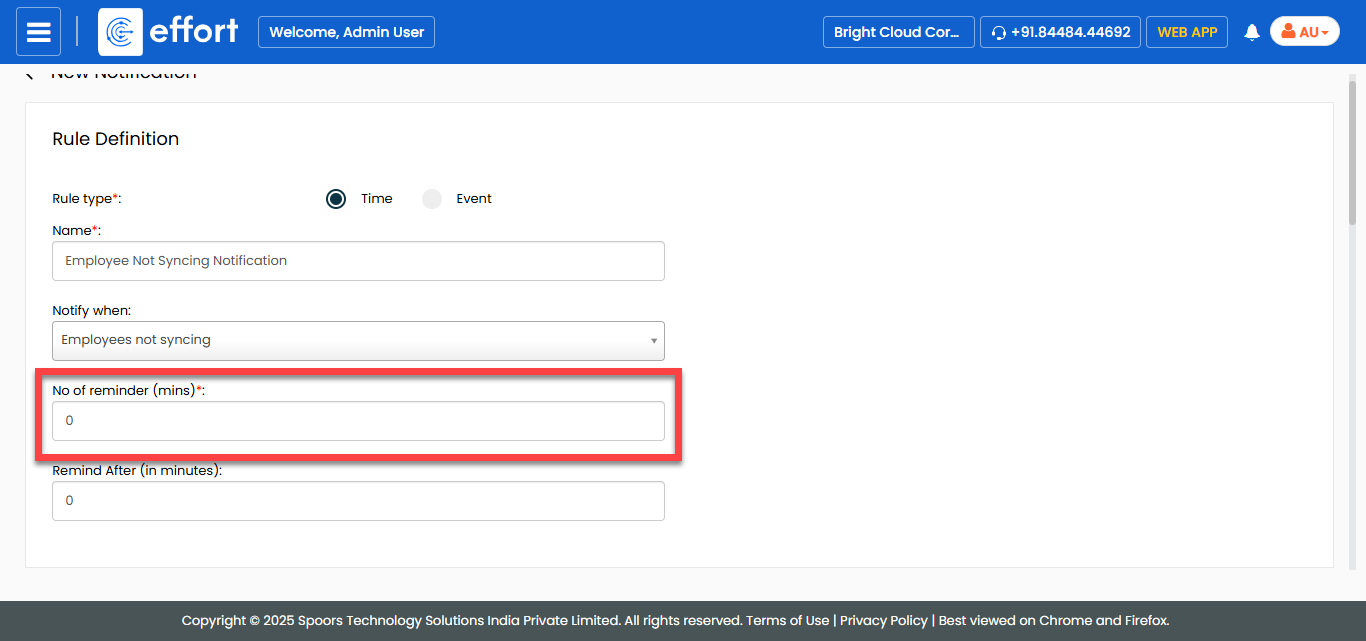Open the Privacy Policy link
This screenshot has width=1366, height=641.
point(883,620)
